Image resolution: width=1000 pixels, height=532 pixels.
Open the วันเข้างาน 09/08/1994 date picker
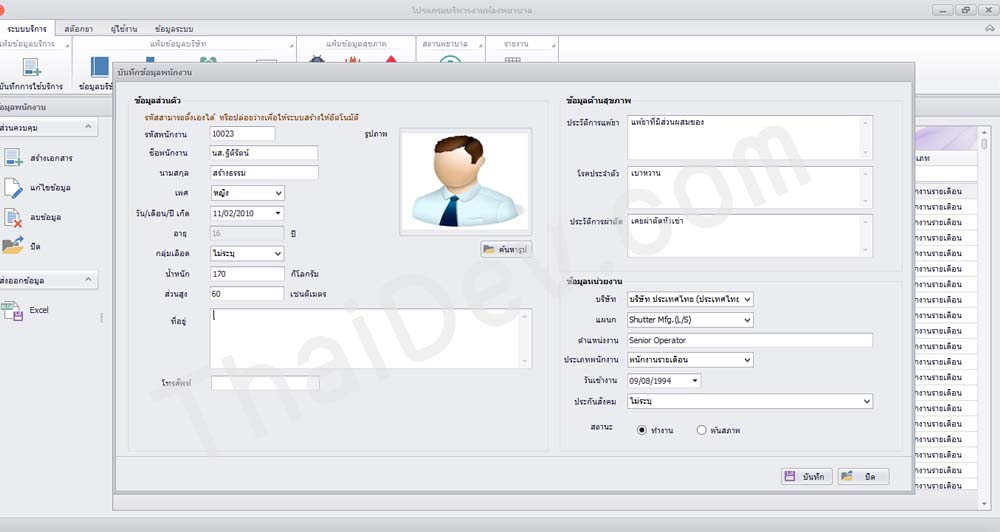click(695, 381)
